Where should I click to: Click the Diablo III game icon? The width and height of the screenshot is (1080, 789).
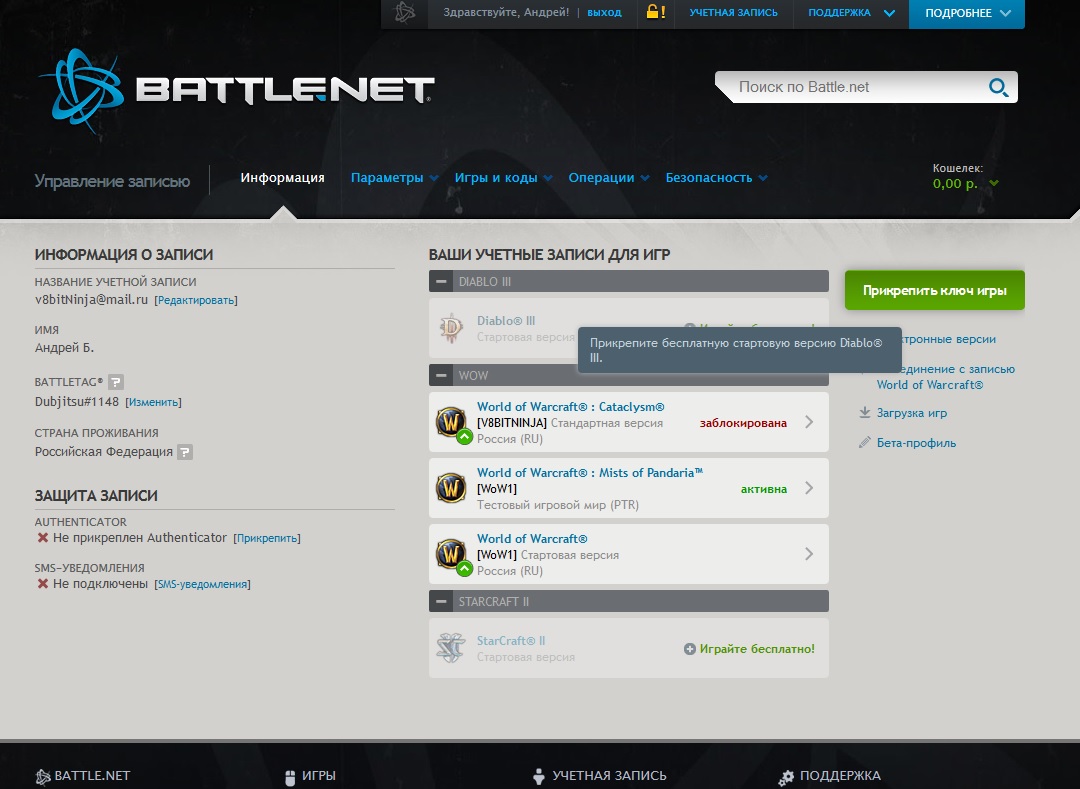451,328
